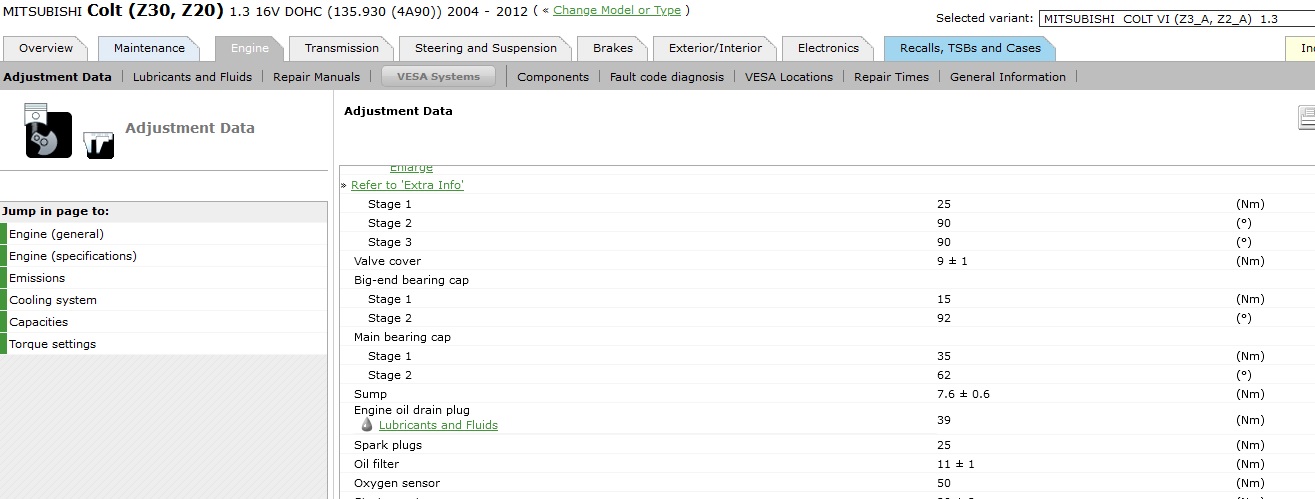Click the engine piston Adjustment Data icon
The width and height of the screenshot is (1315, 499).
click(x=48, y=130)
